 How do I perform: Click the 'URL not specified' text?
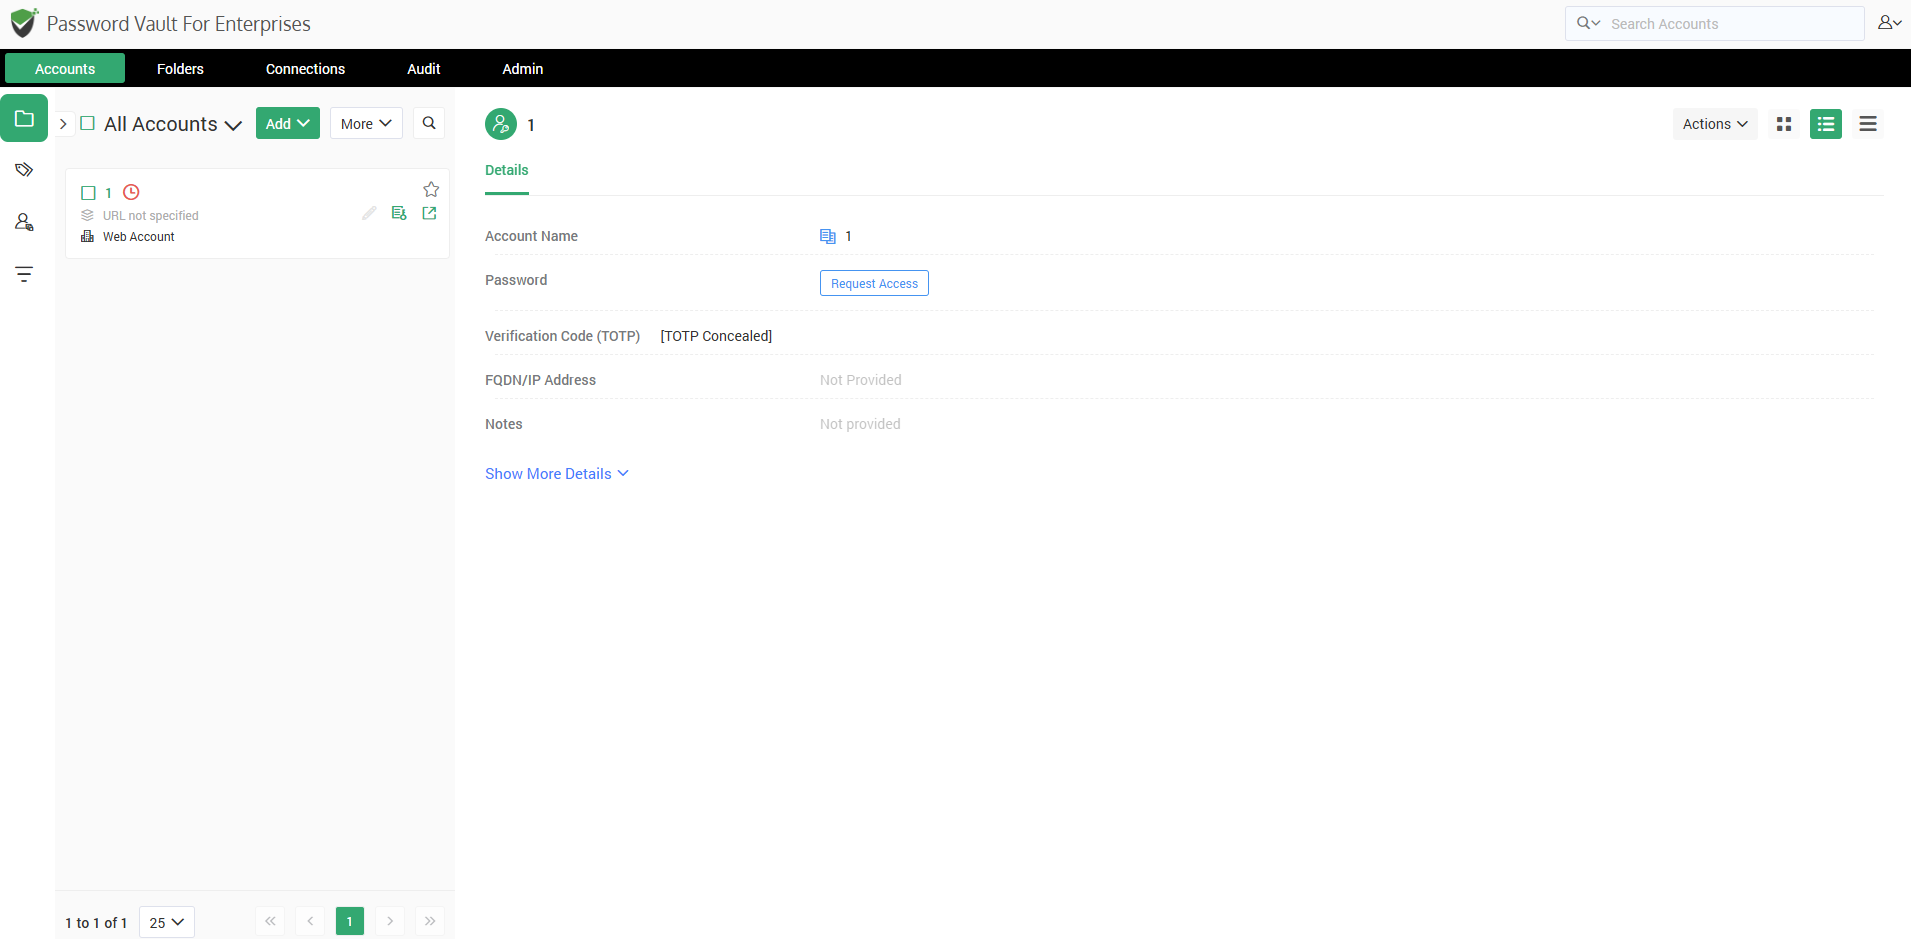pos(150,216)
